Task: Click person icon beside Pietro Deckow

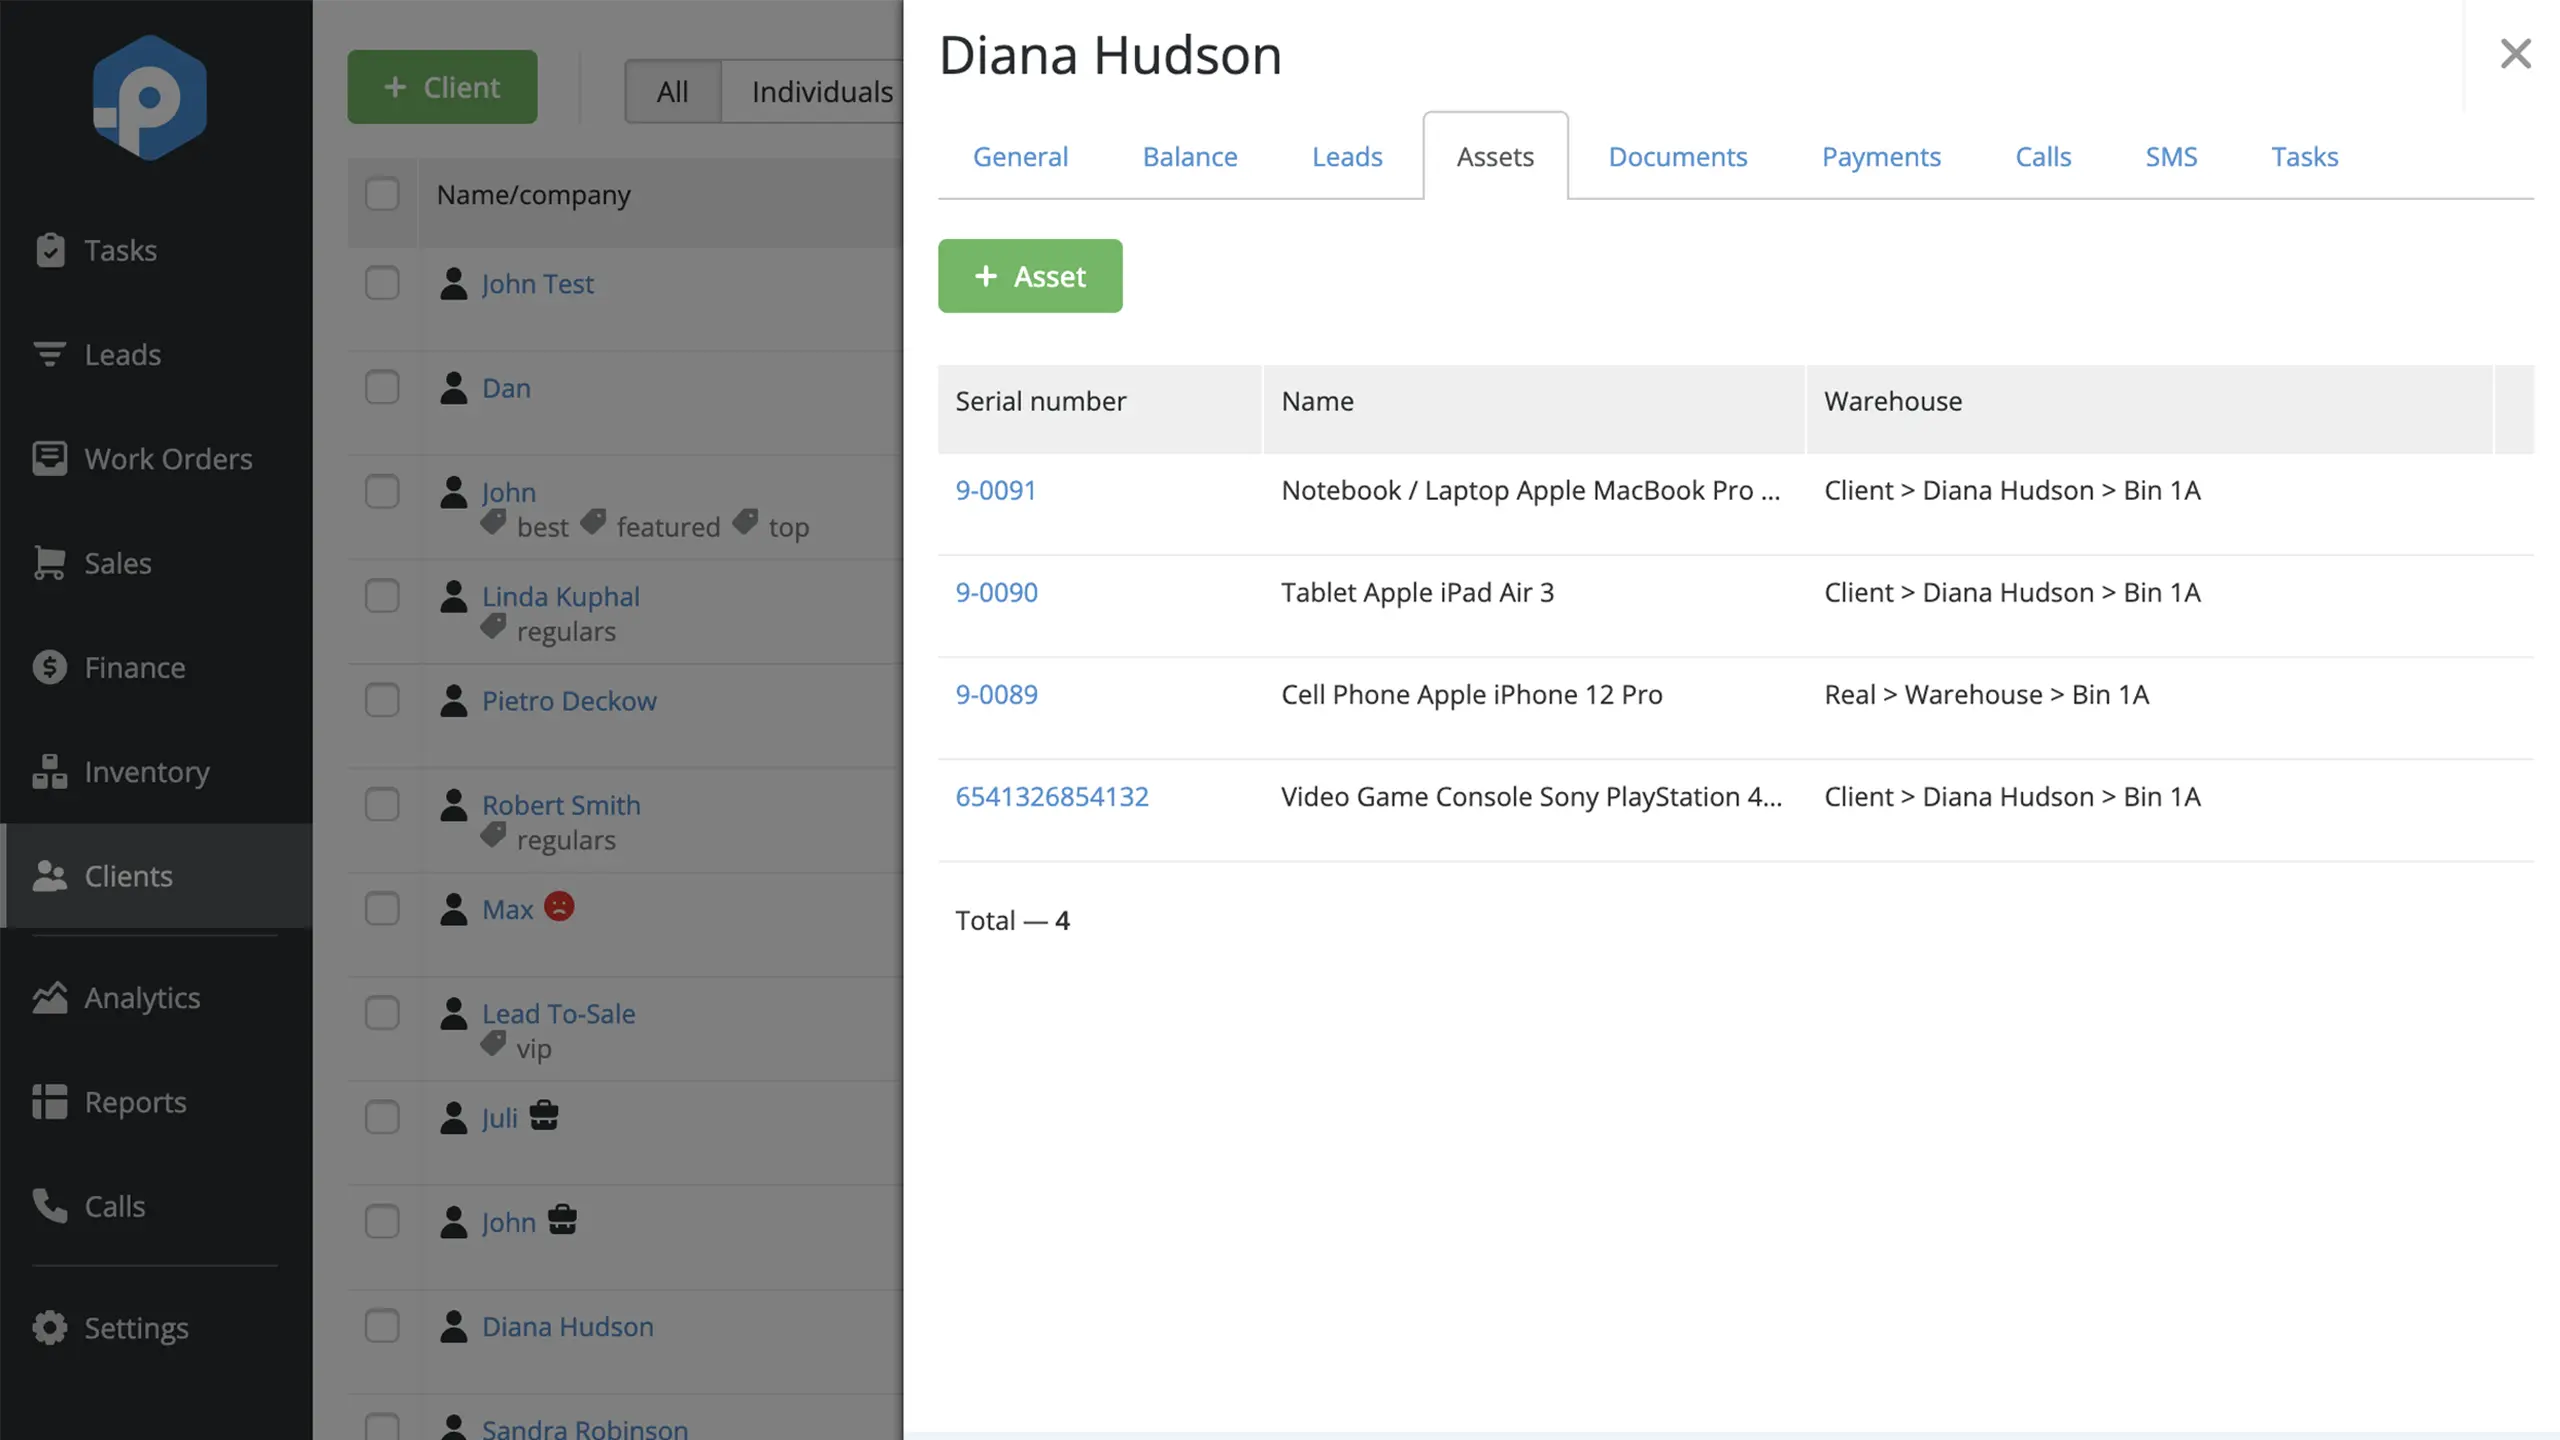Action: (454, 700)
